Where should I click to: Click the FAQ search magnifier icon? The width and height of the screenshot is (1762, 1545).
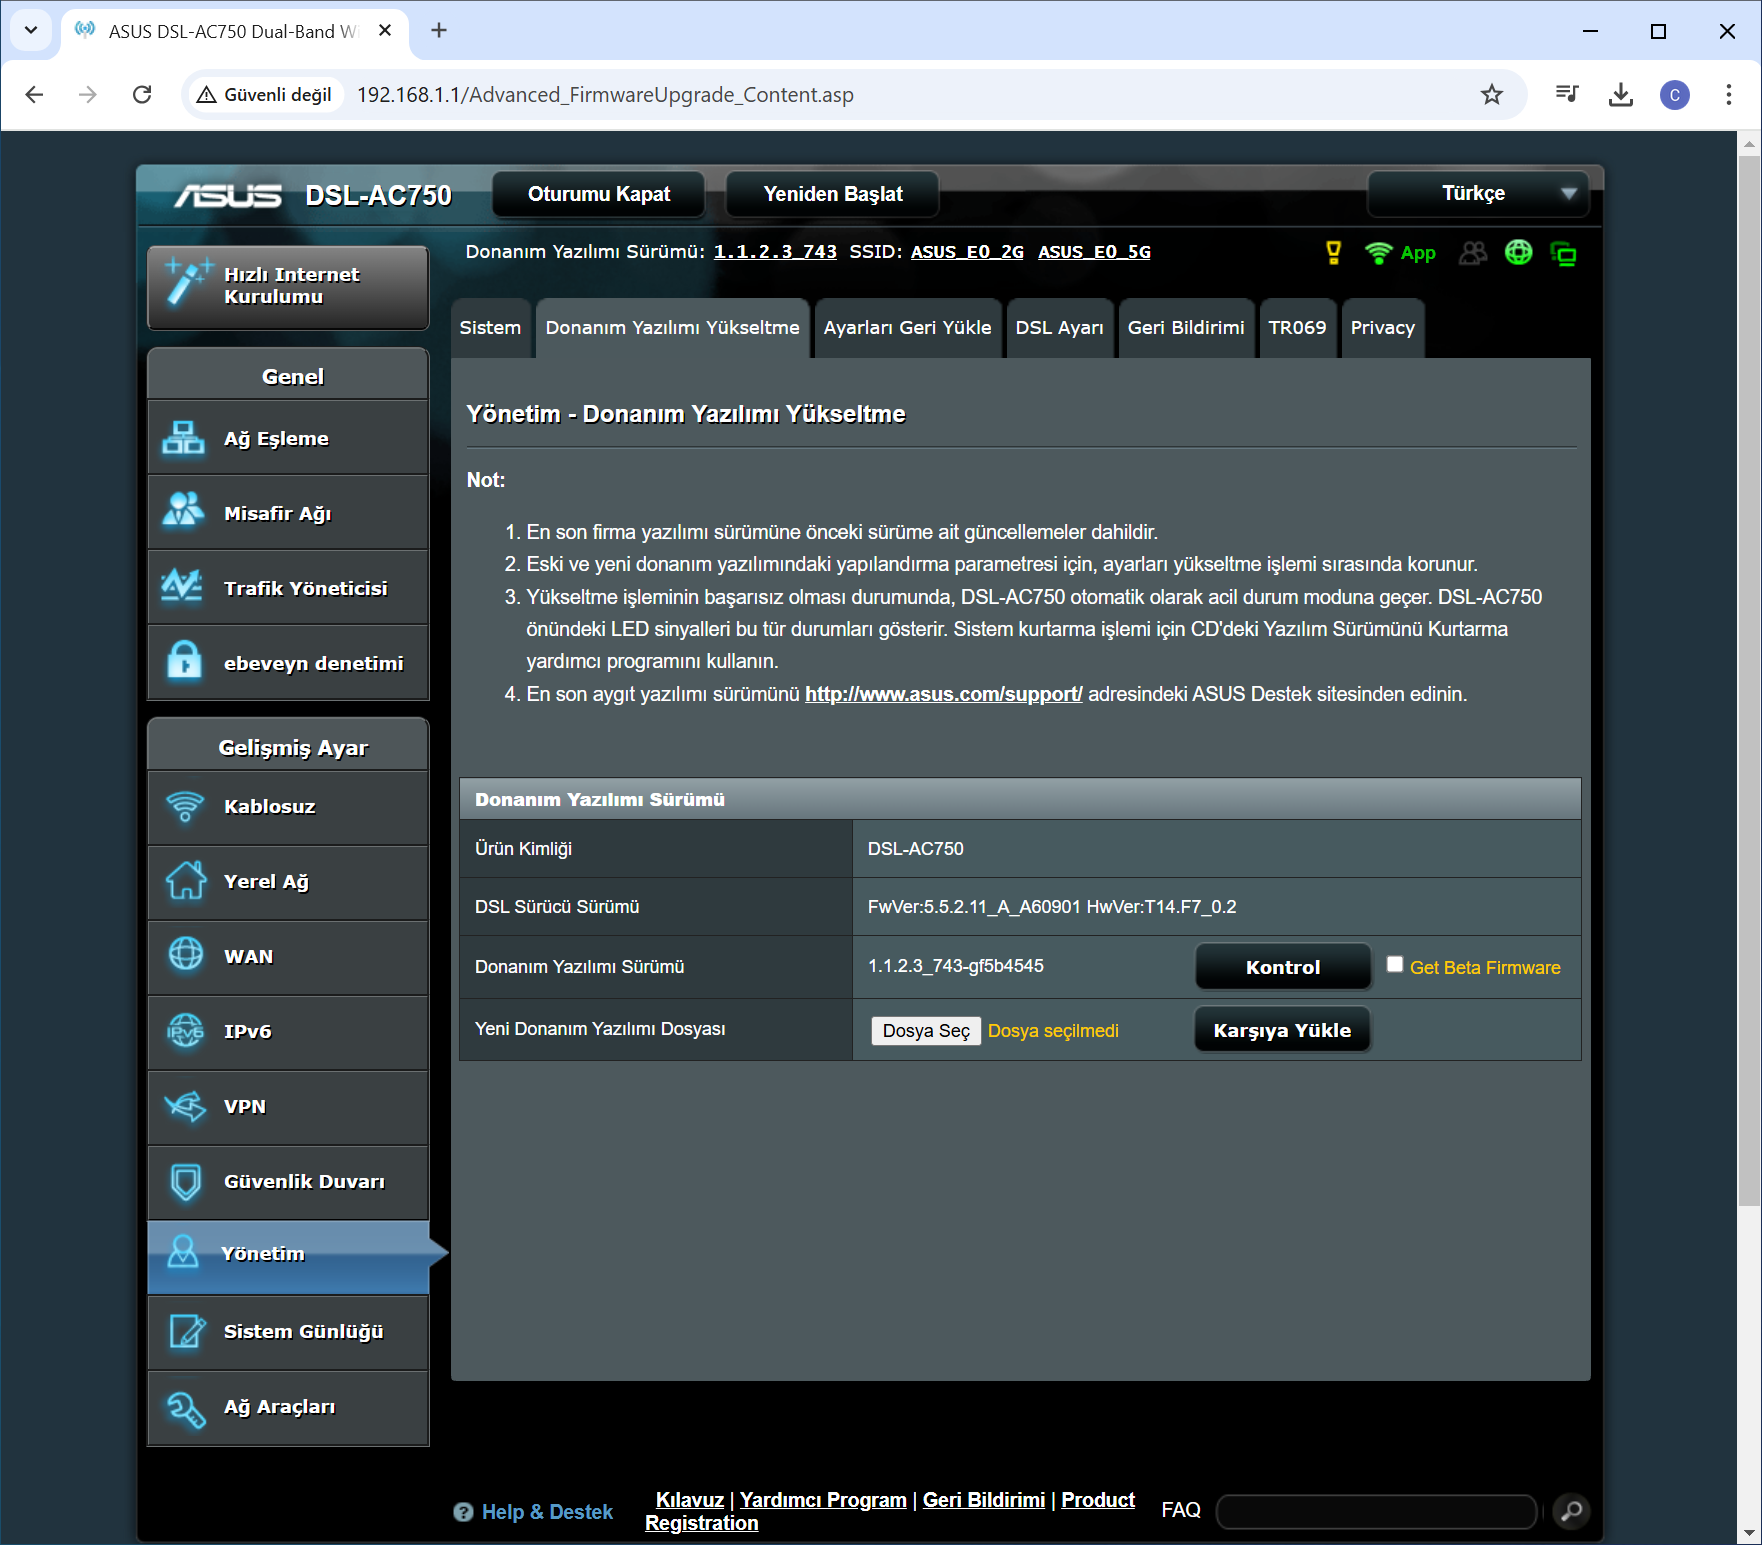coord(1572,1510)
